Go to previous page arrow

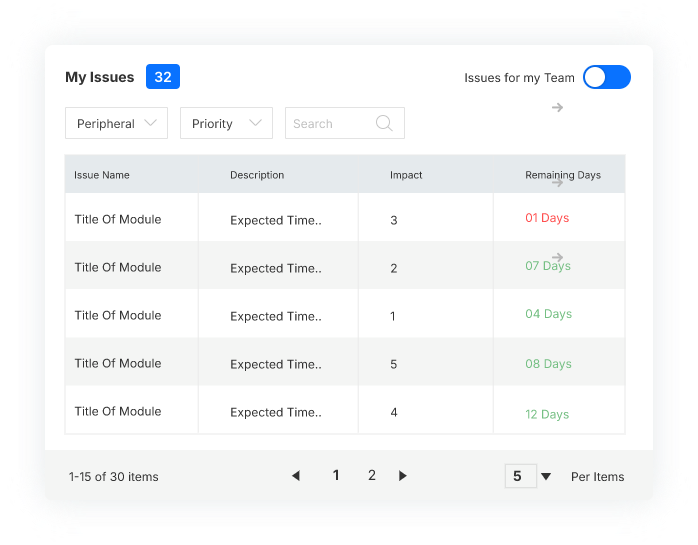tap(296, 476)
